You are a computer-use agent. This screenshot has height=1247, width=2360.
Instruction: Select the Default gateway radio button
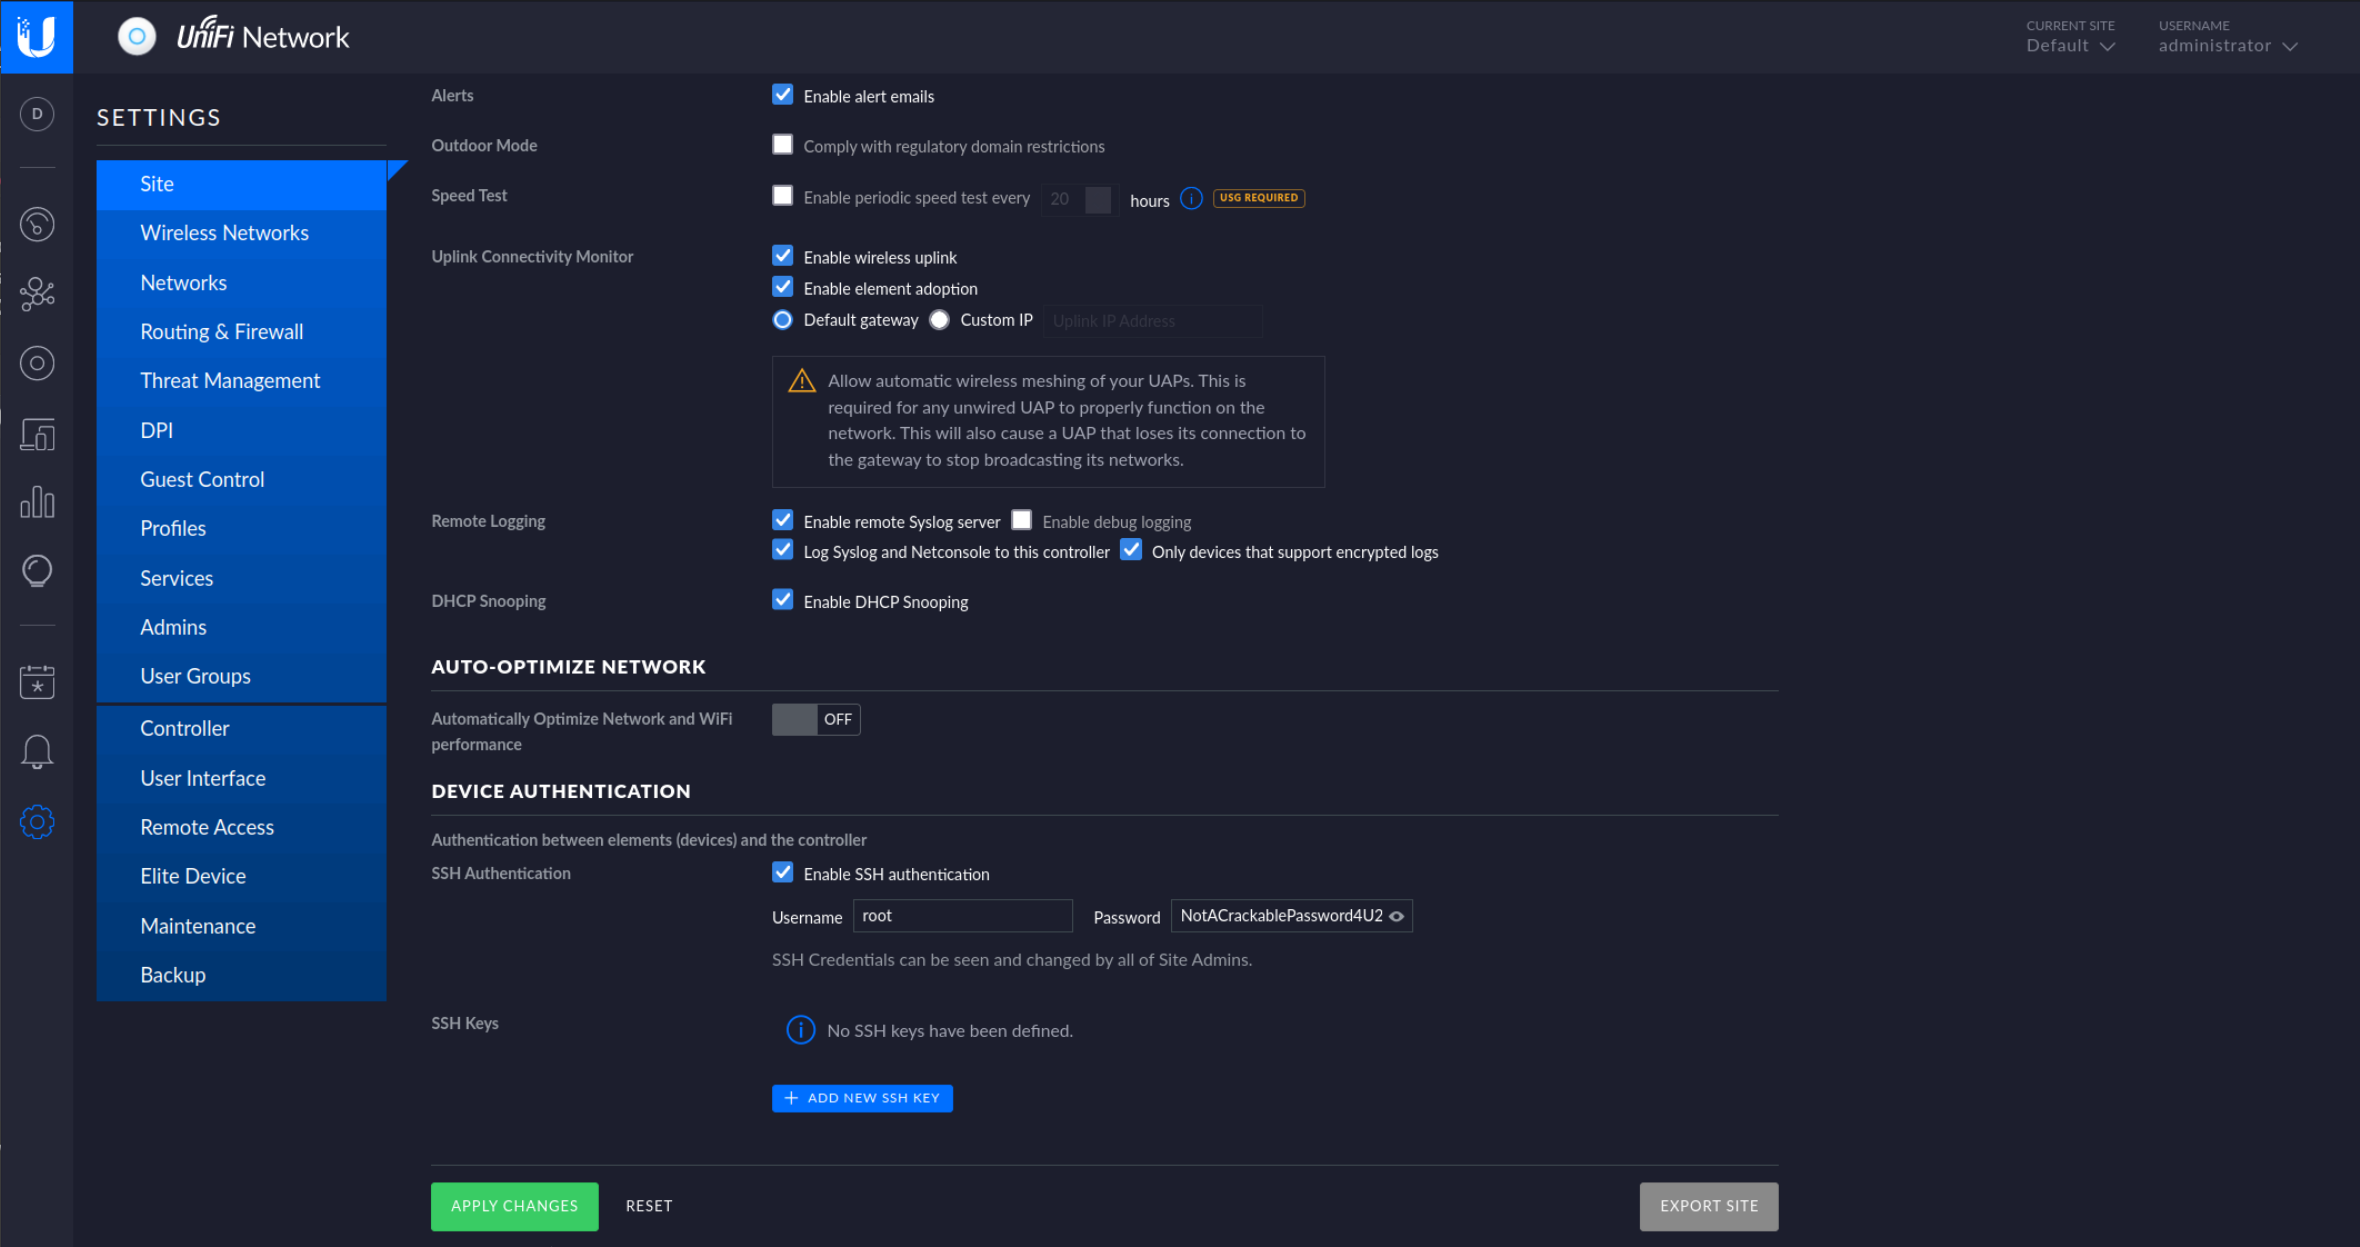tap(783, 319)
